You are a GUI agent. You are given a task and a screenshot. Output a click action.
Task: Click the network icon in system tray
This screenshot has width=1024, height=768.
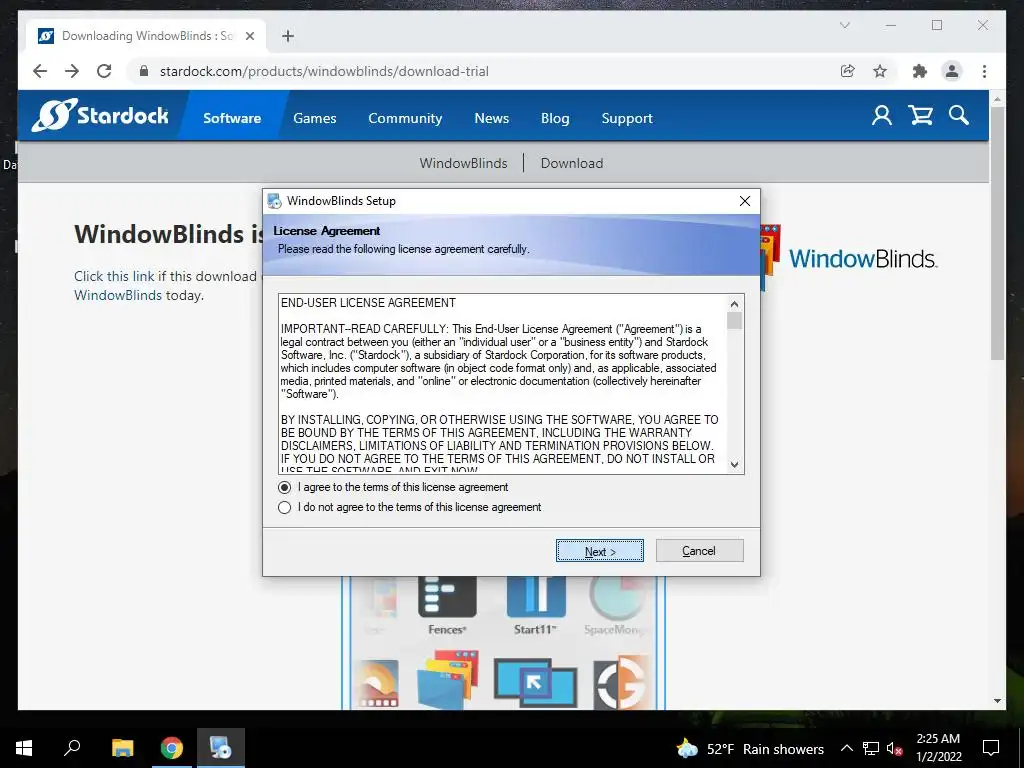[871, 748]
